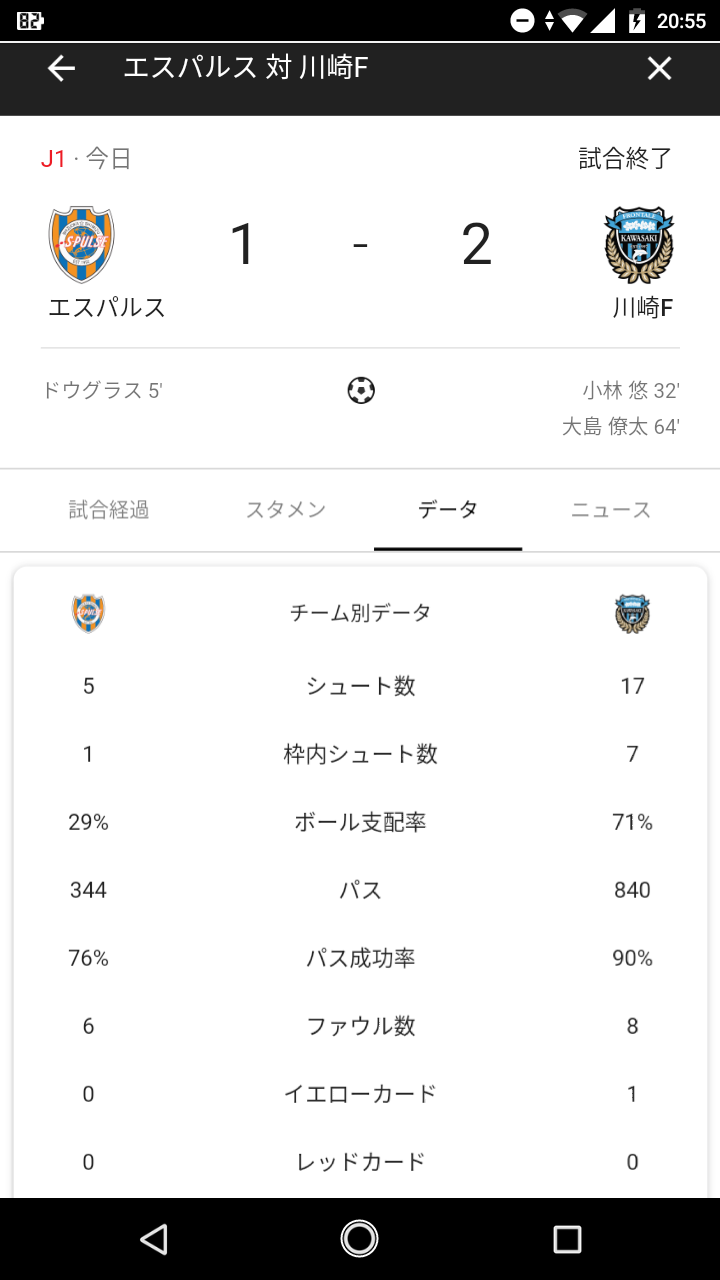Tap the Android recent apps square button
720x1280 pixels.
pyautogui.click(x=567, y=1239)
